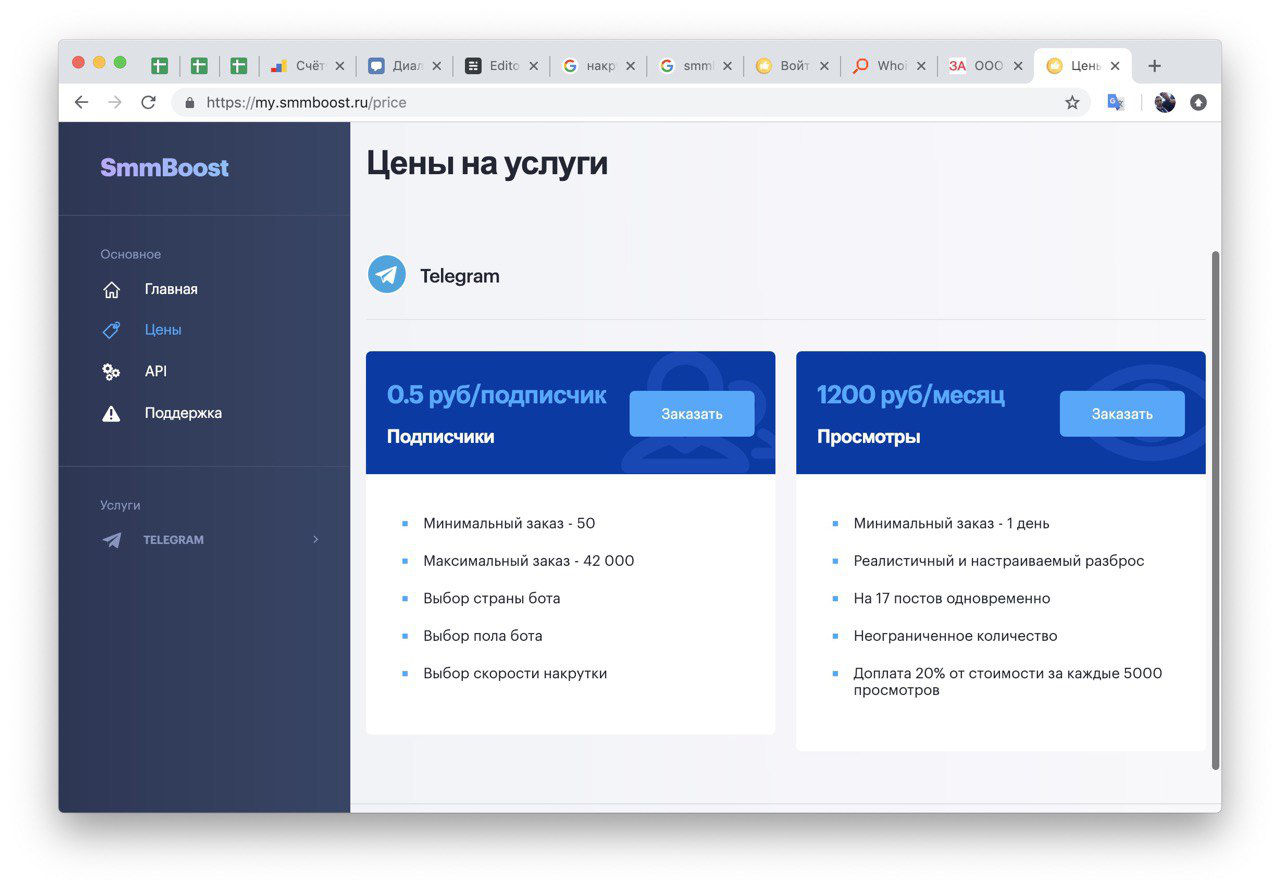1280x890 pixels.
Task: Click the chevron next to TELEGRAM
Action: click(x=316, y=539)
